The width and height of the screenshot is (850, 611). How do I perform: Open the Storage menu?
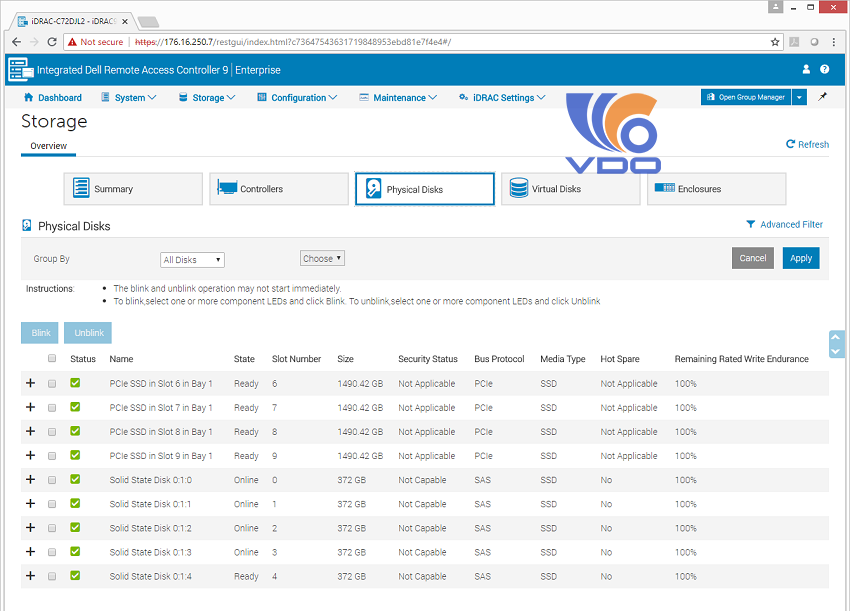pos(207,98)
